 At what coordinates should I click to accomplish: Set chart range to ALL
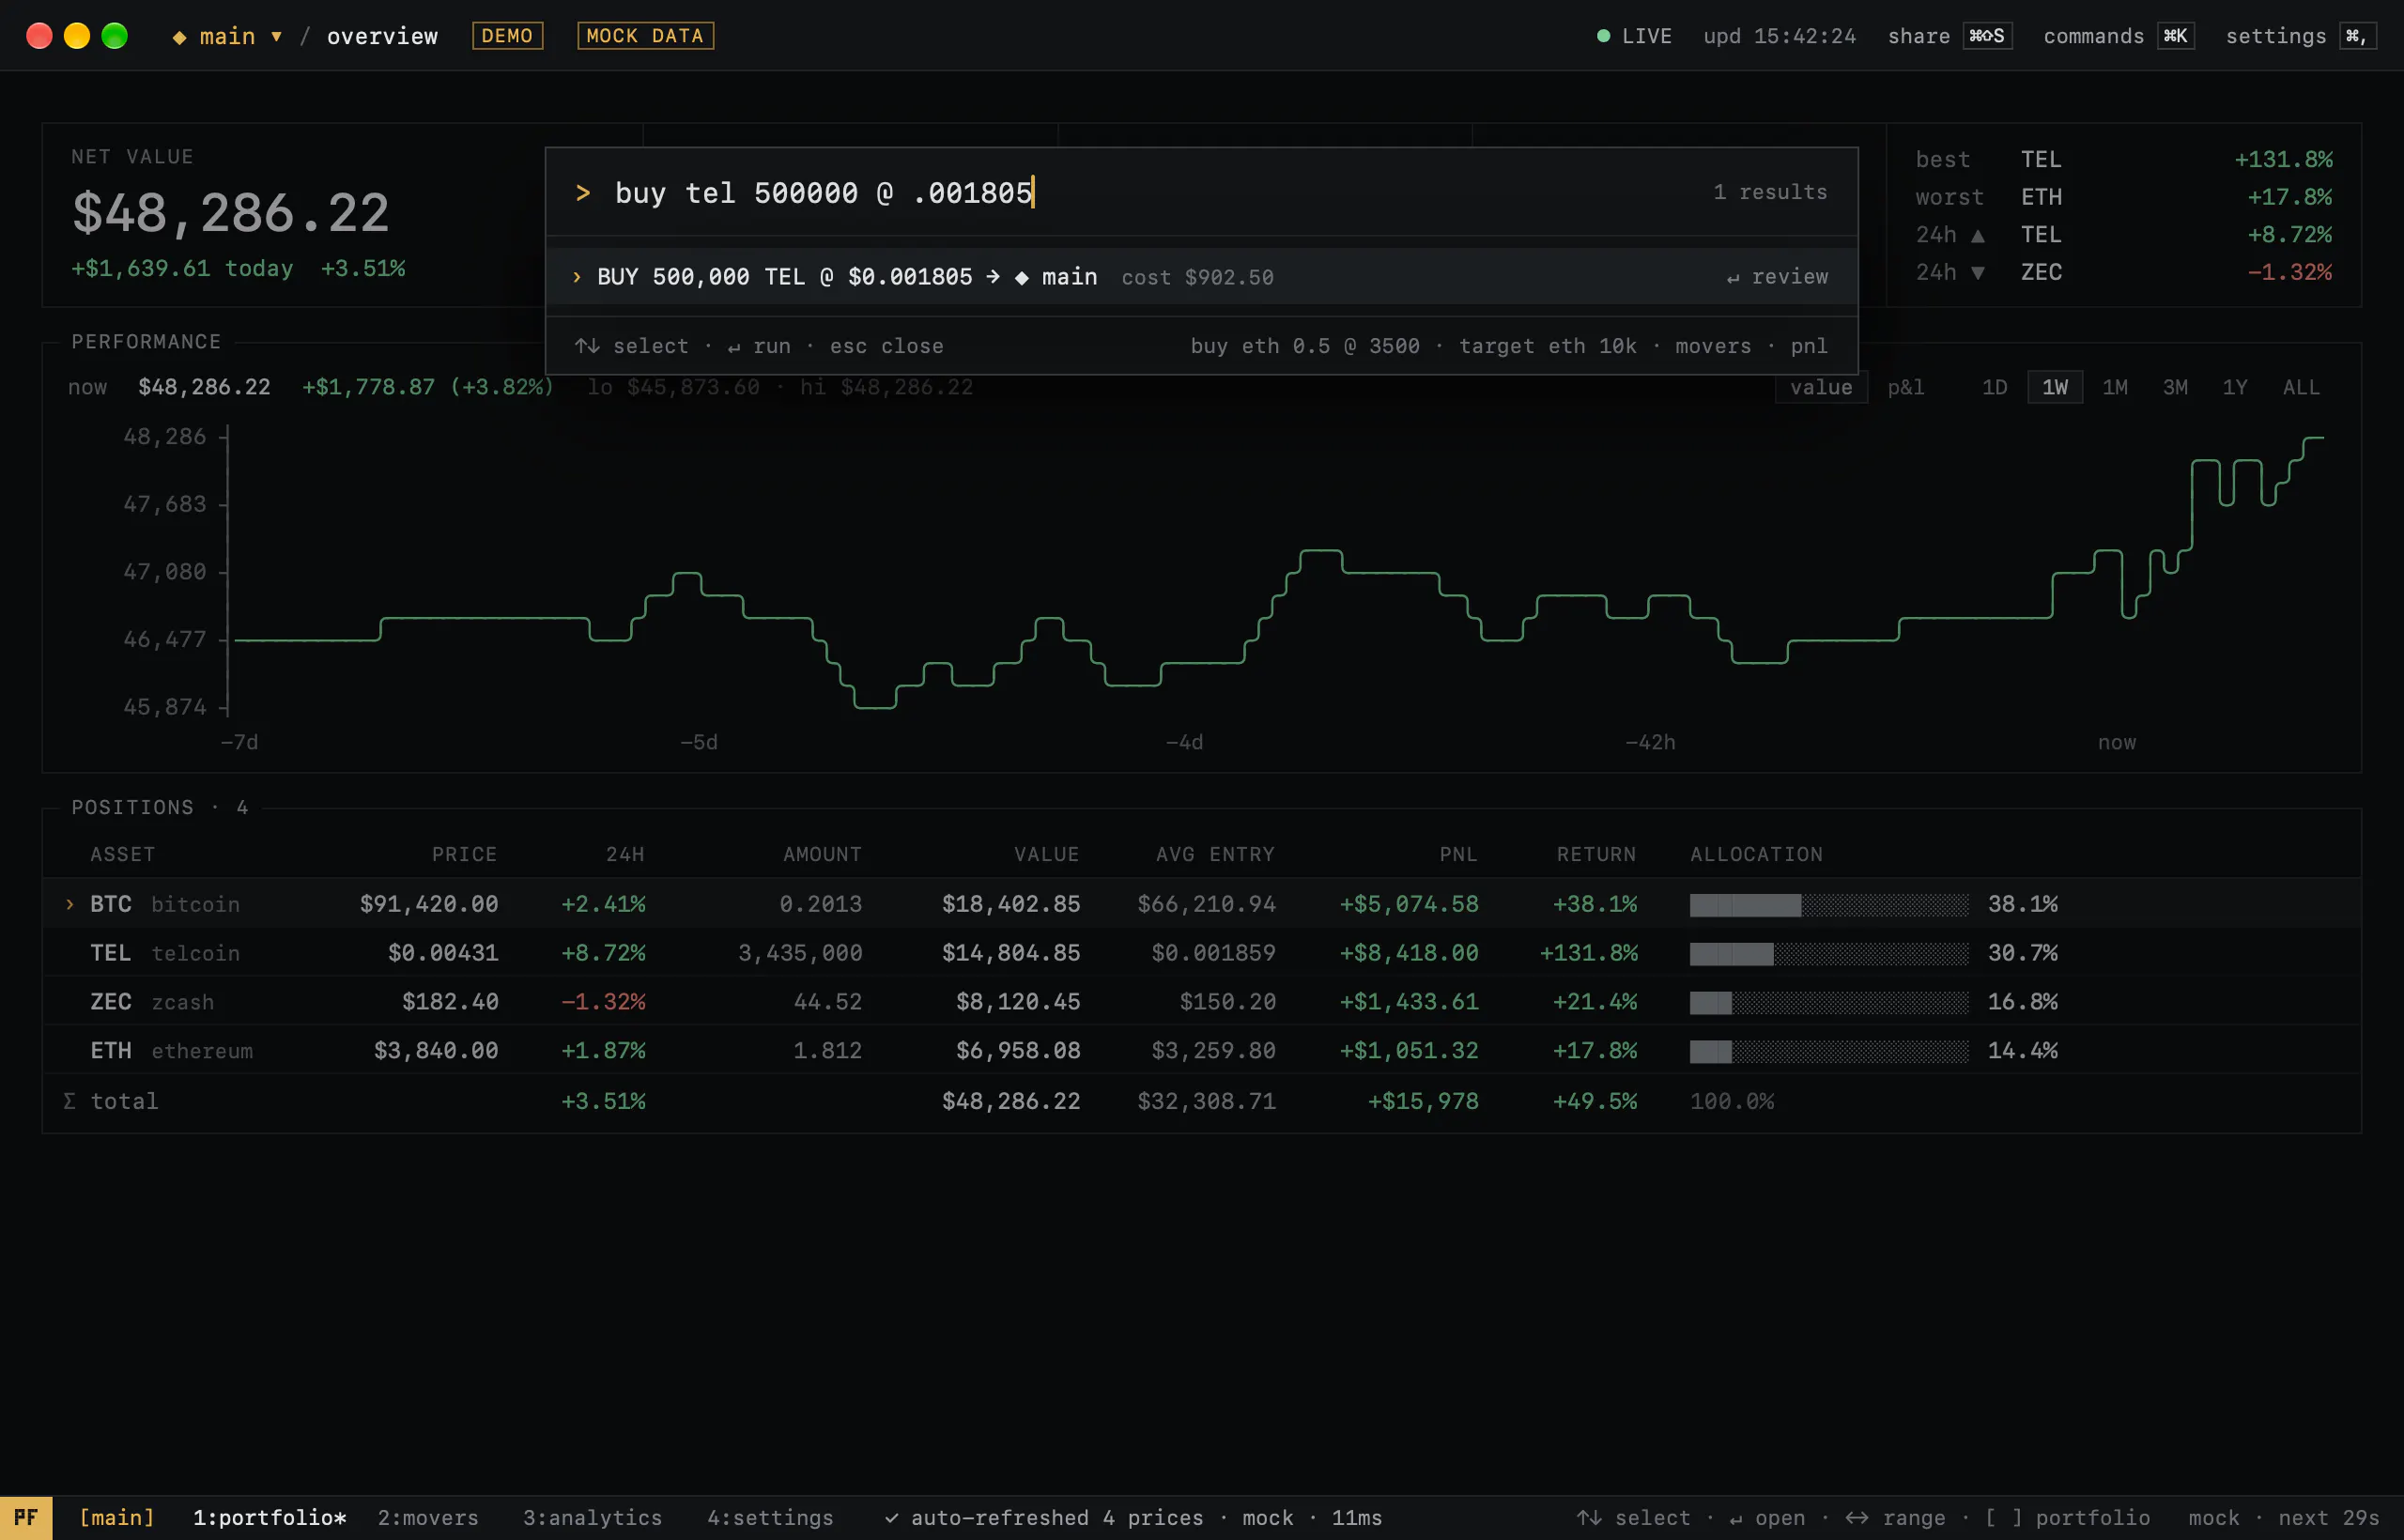click(x=2301, y=387)
